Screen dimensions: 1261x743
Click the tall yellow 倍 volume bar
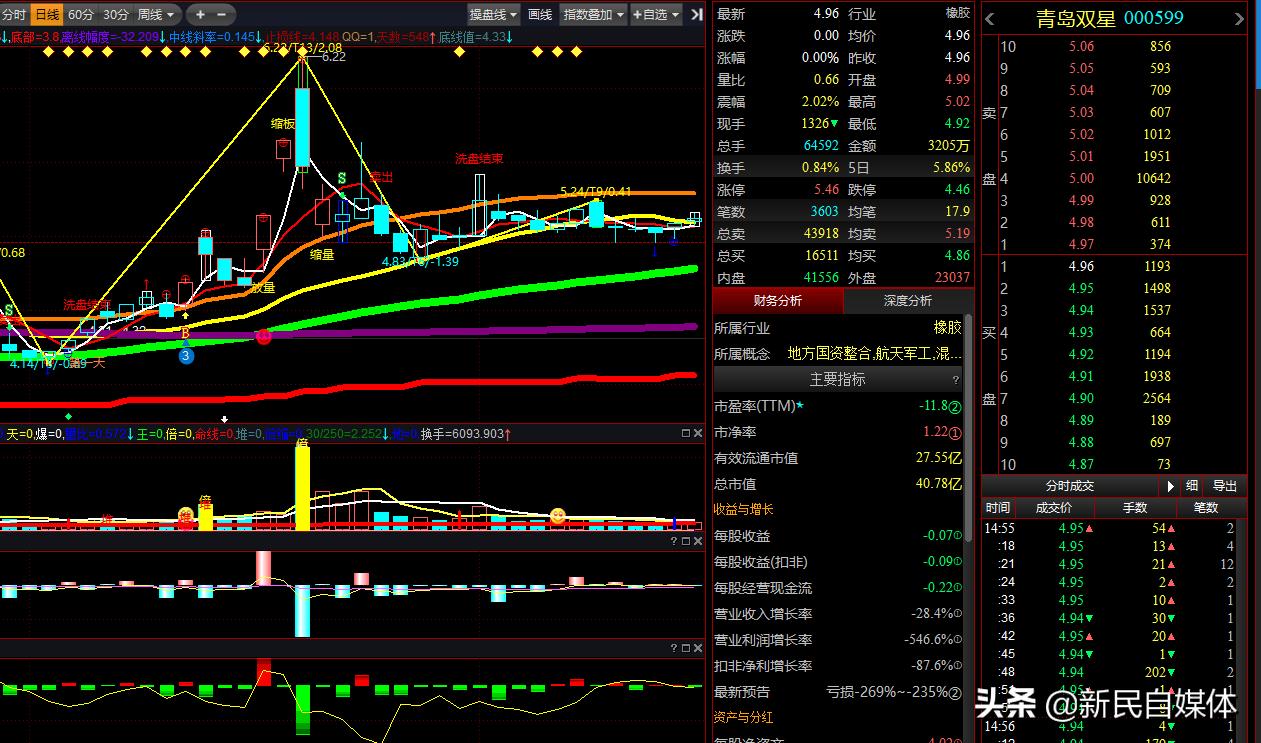coord(303,486)
